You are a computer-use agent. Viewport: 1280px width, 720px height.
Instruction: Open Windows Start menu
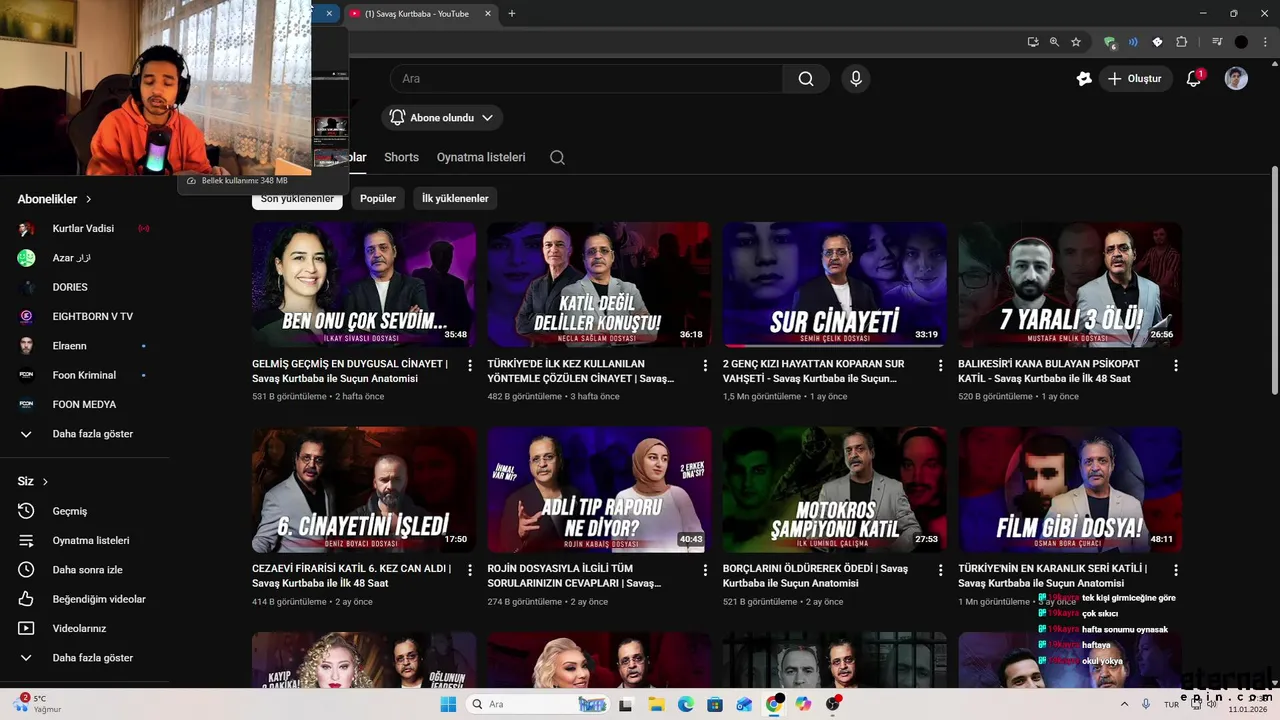click(448, 704)
